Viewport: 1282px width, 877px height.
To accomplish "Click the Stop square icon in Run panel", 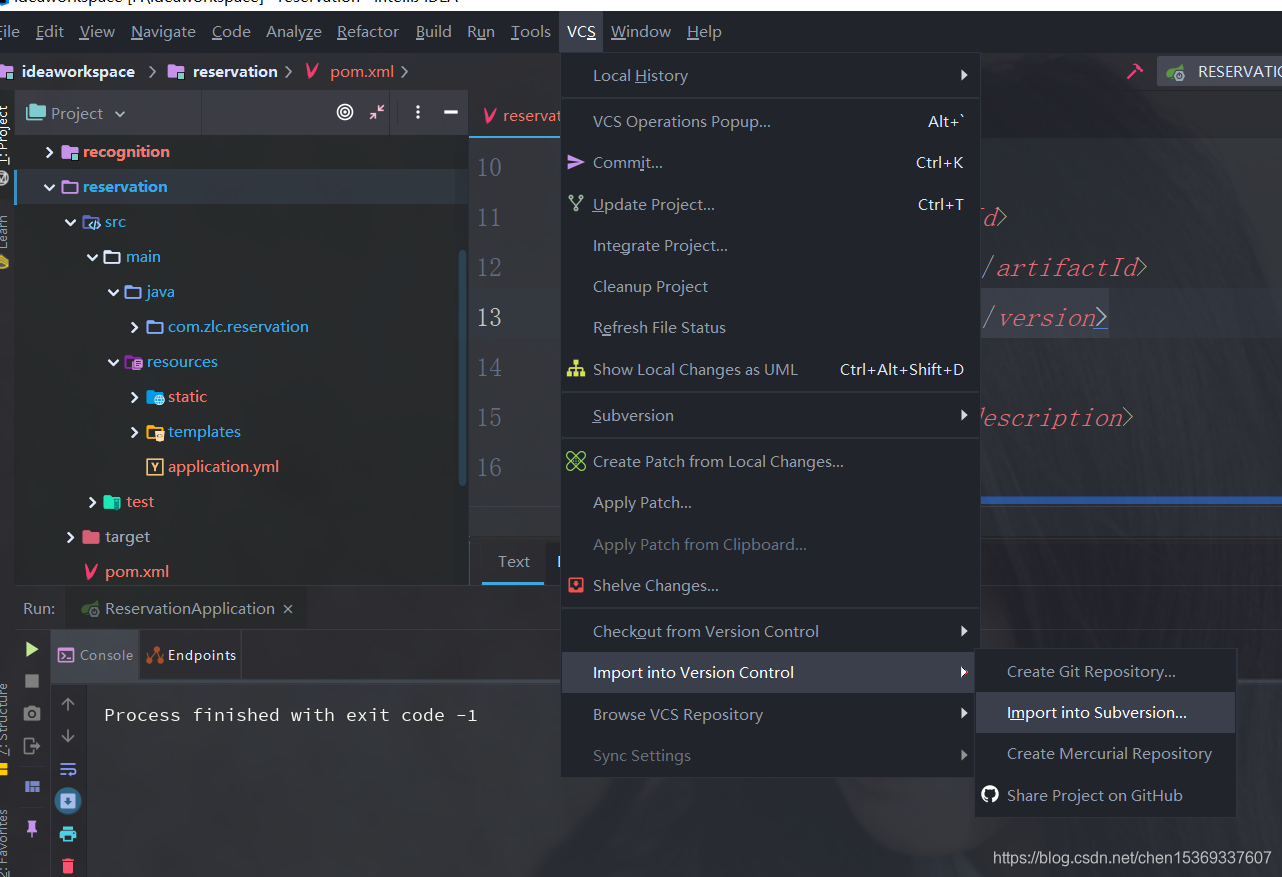I will pyautogui.click(x=32, y=681).
